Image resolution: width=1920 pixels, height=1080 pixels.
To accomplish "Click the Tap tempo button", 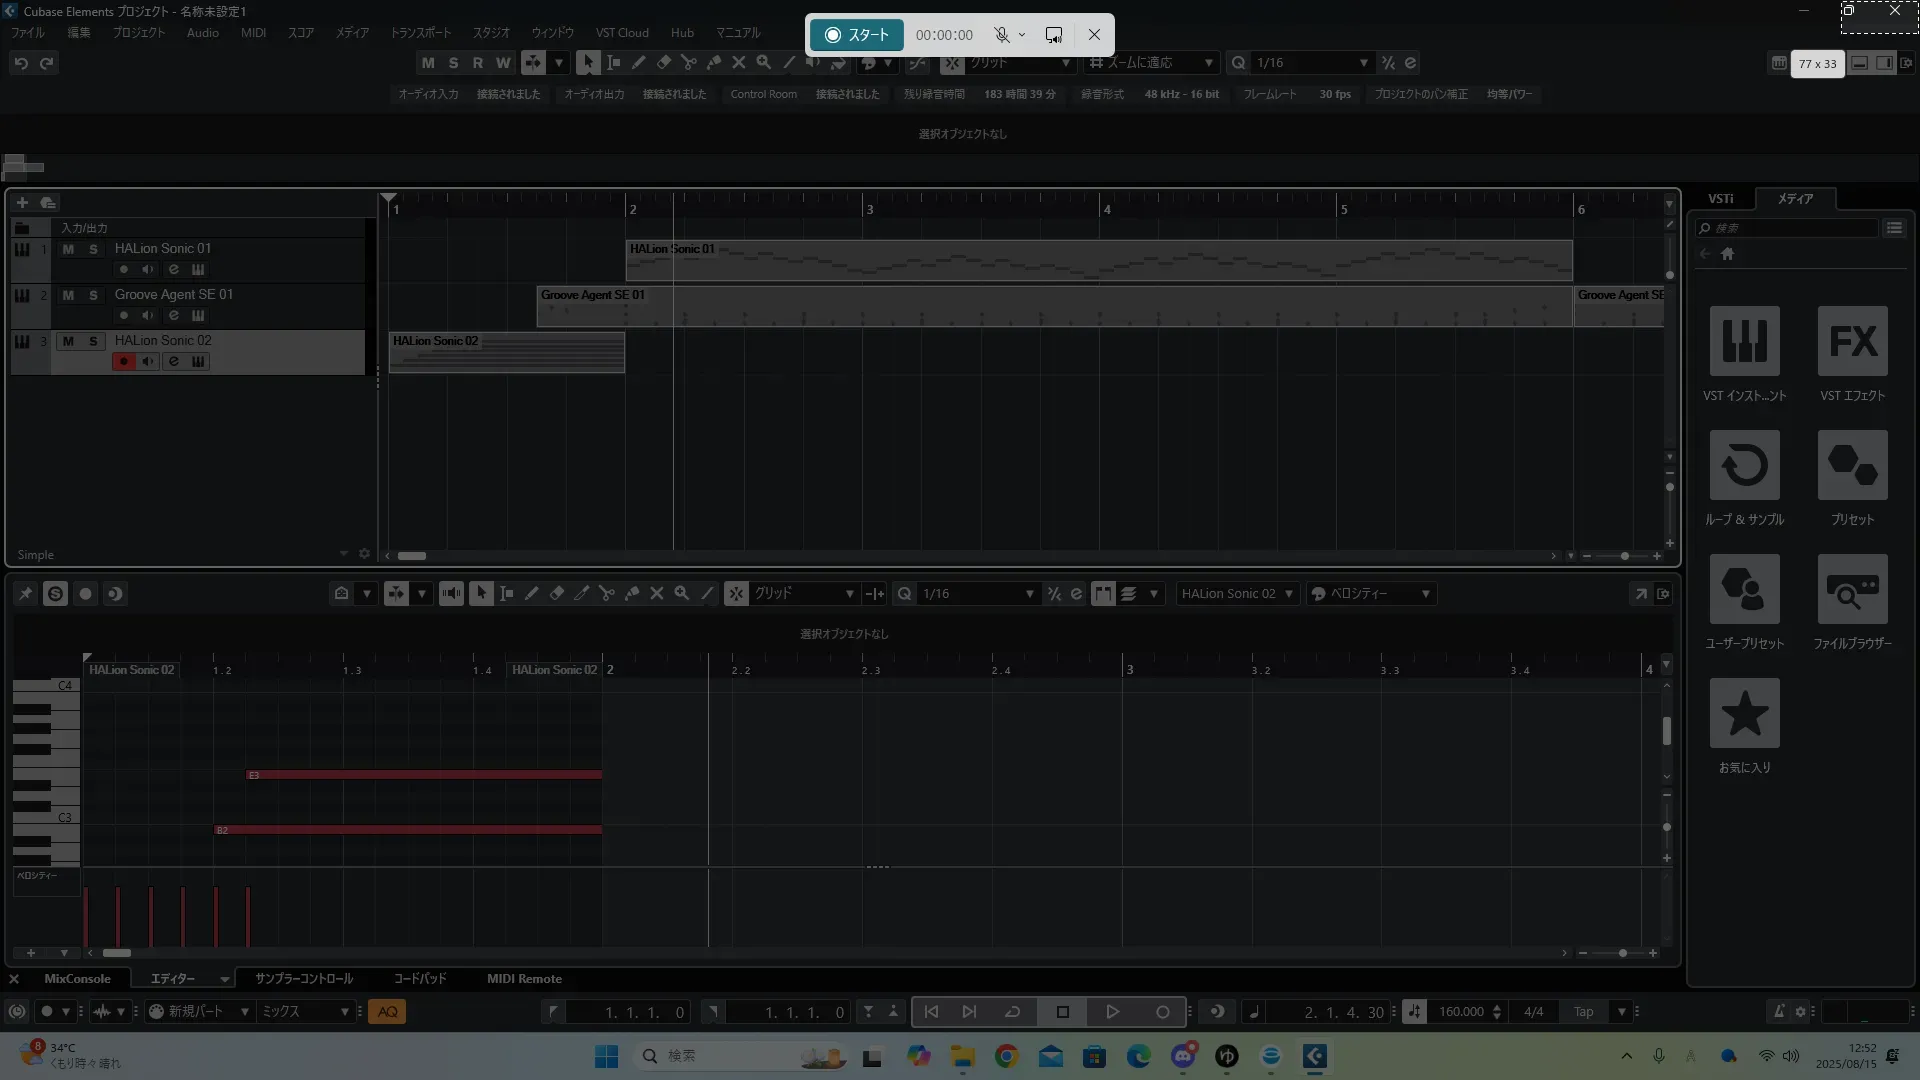I will point(1583,1012).
